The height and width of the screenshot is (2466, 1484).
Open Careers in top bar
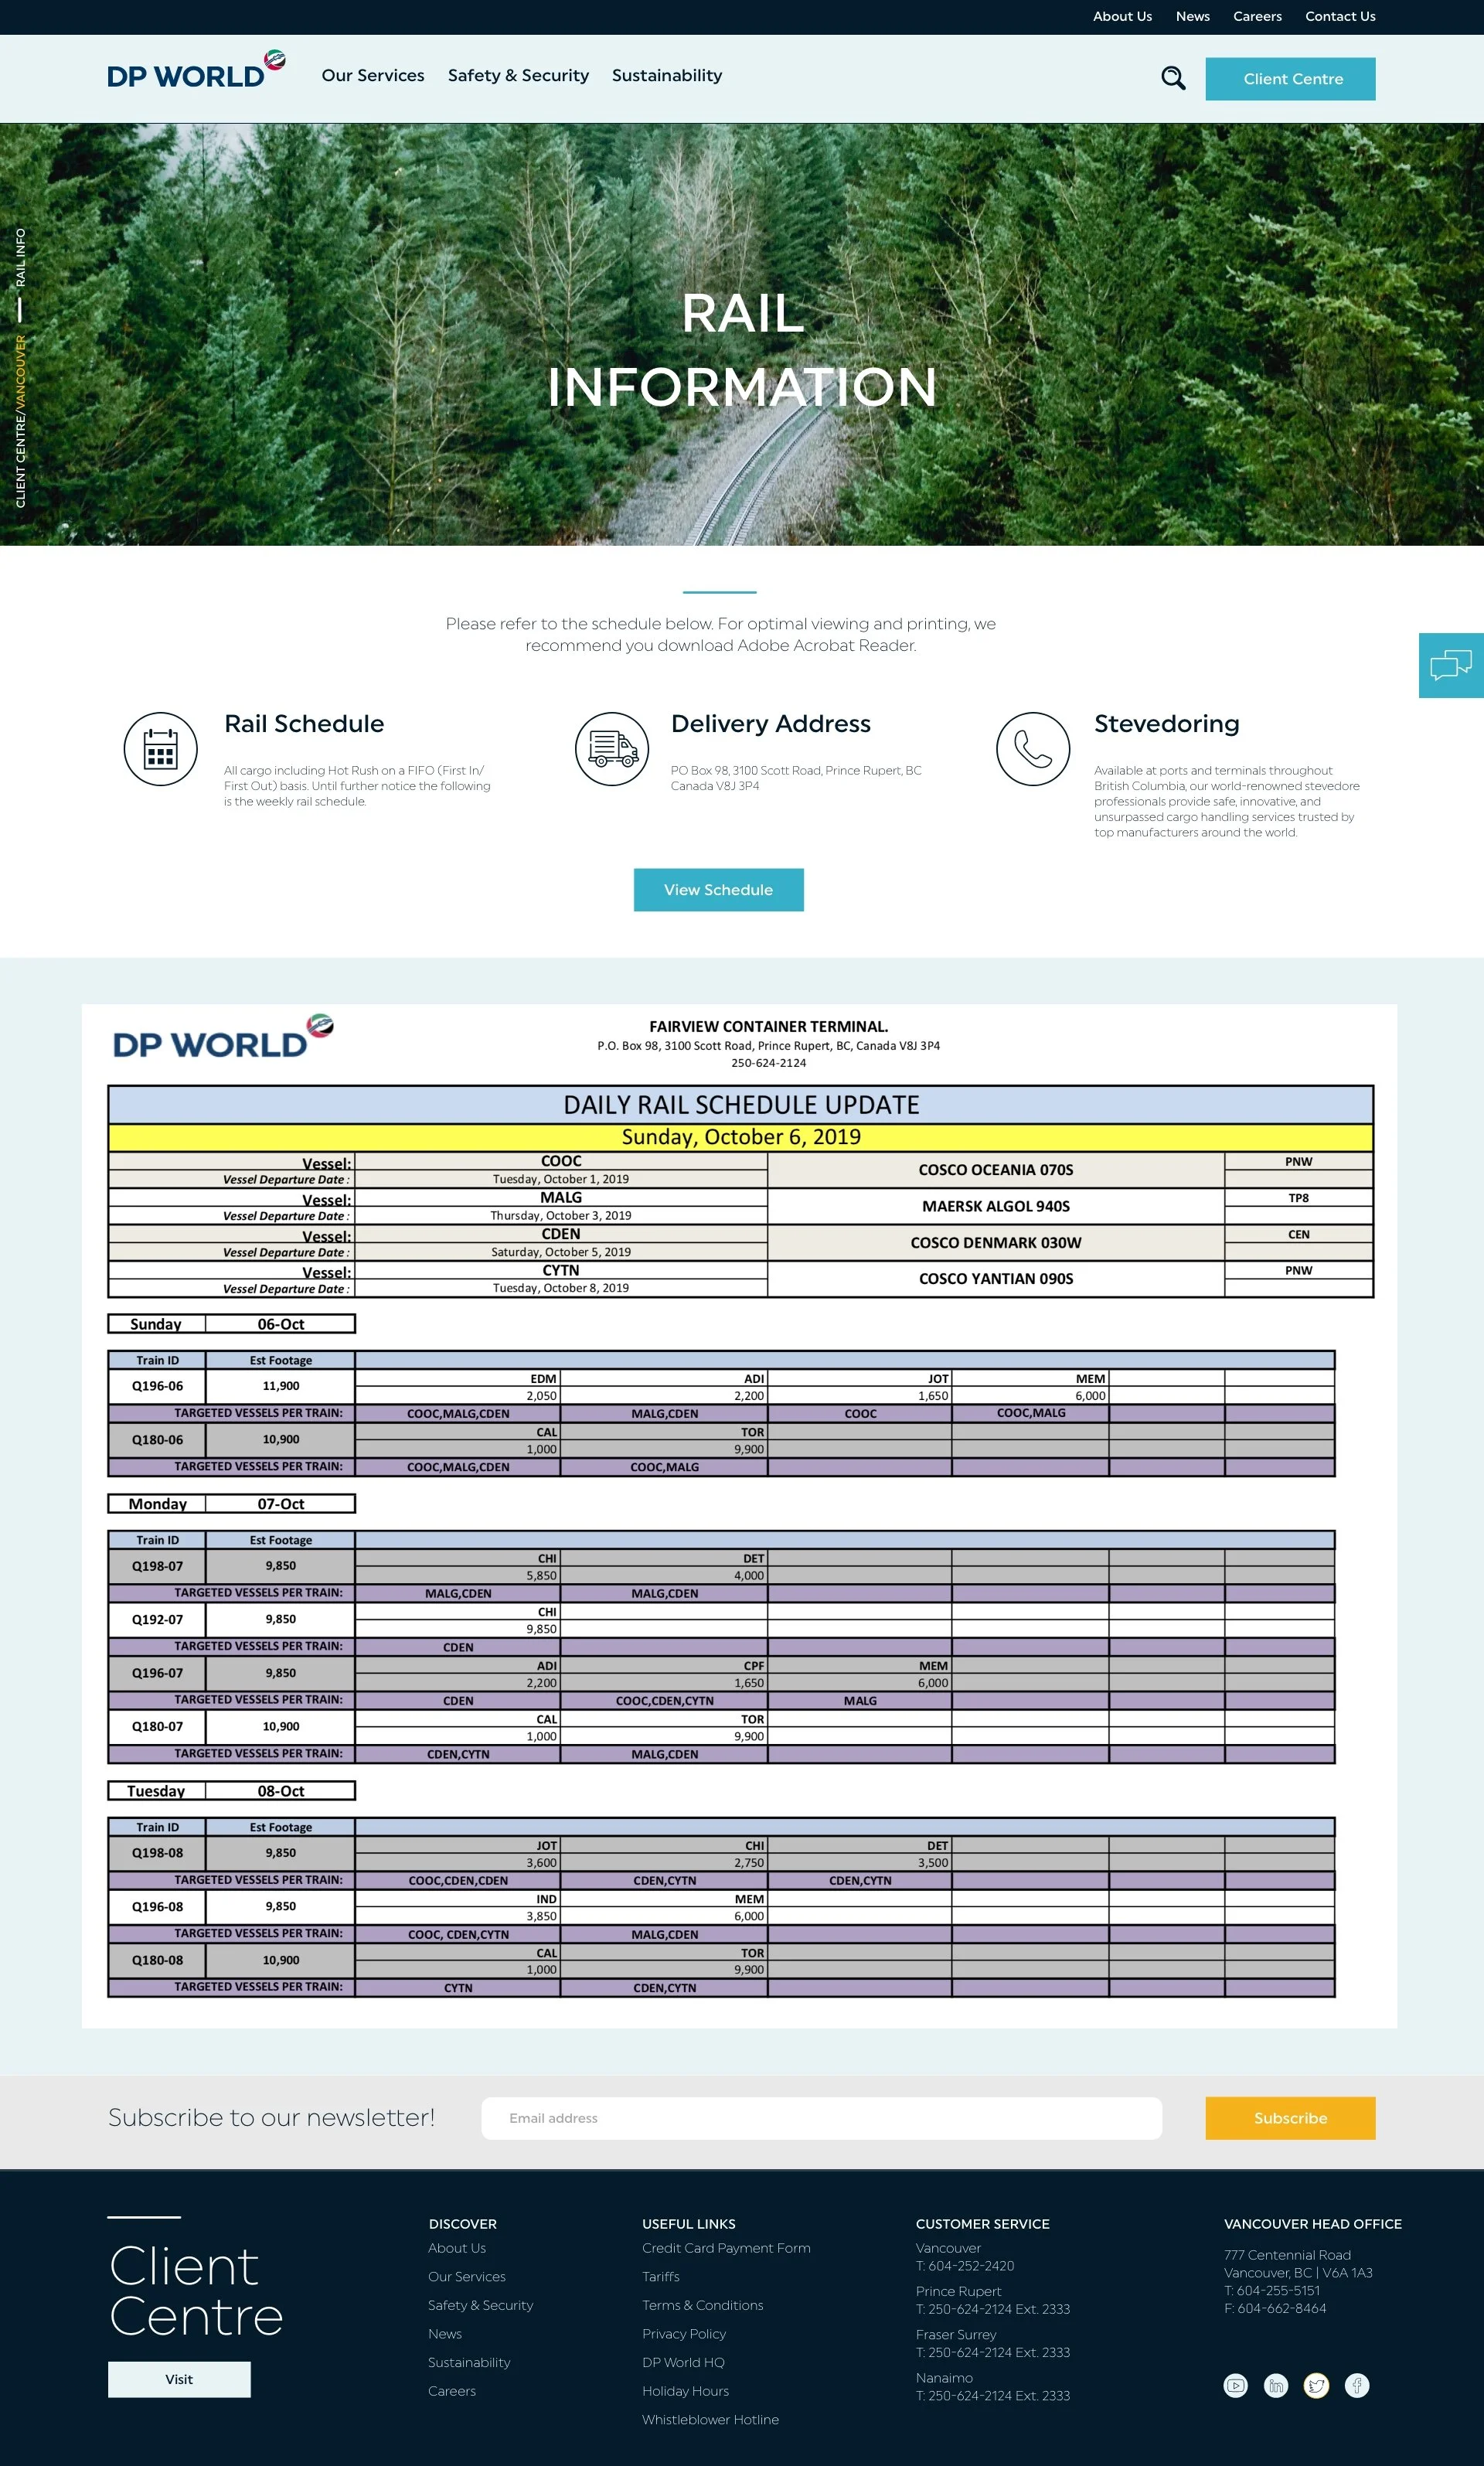click(x=1257, y=17)
